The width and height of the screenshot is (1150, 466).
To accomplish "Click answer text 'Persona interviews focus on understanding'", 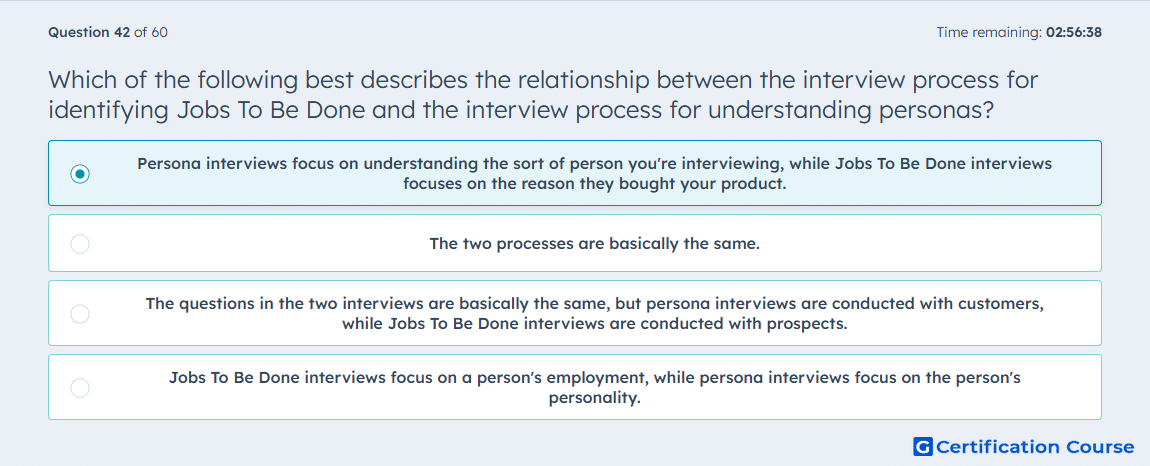I will coord(594,173).
